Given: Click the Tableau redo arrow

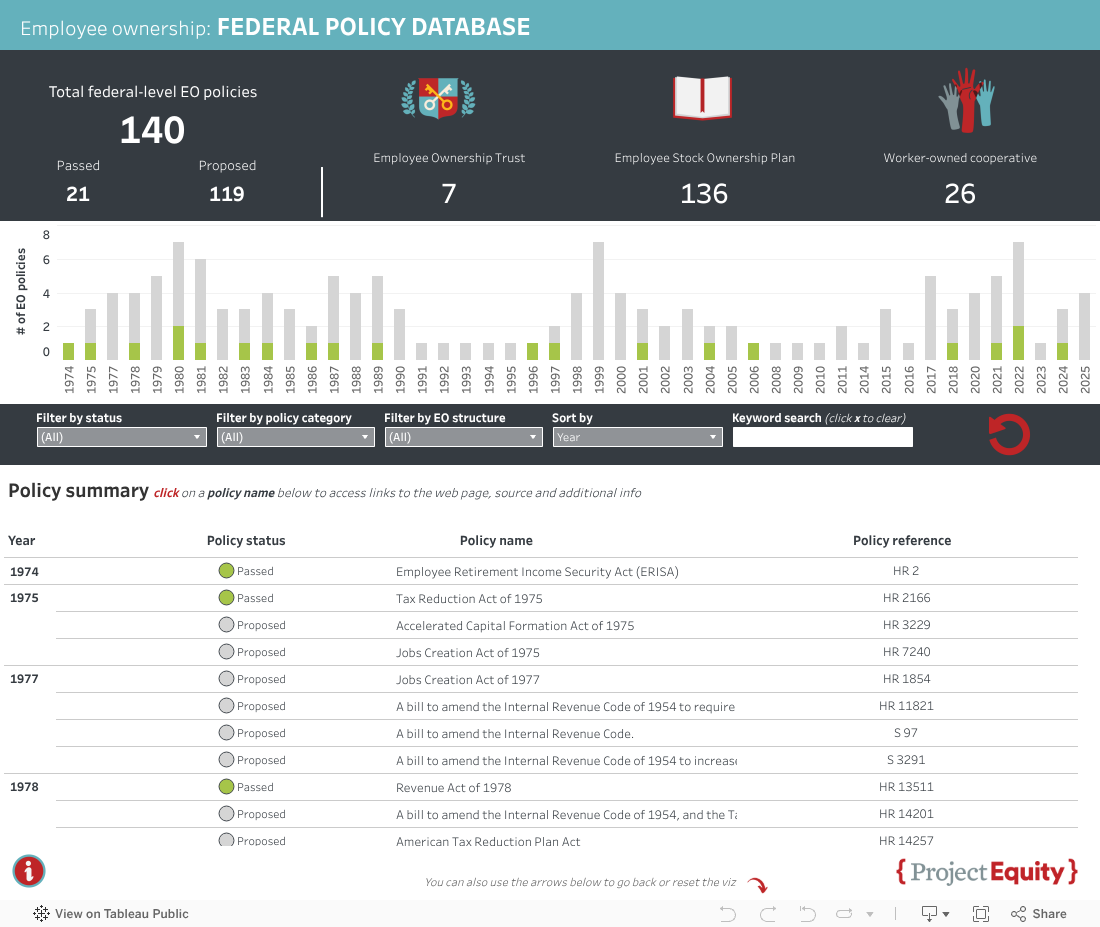Looking at the screenshot, I should (768, 913).
